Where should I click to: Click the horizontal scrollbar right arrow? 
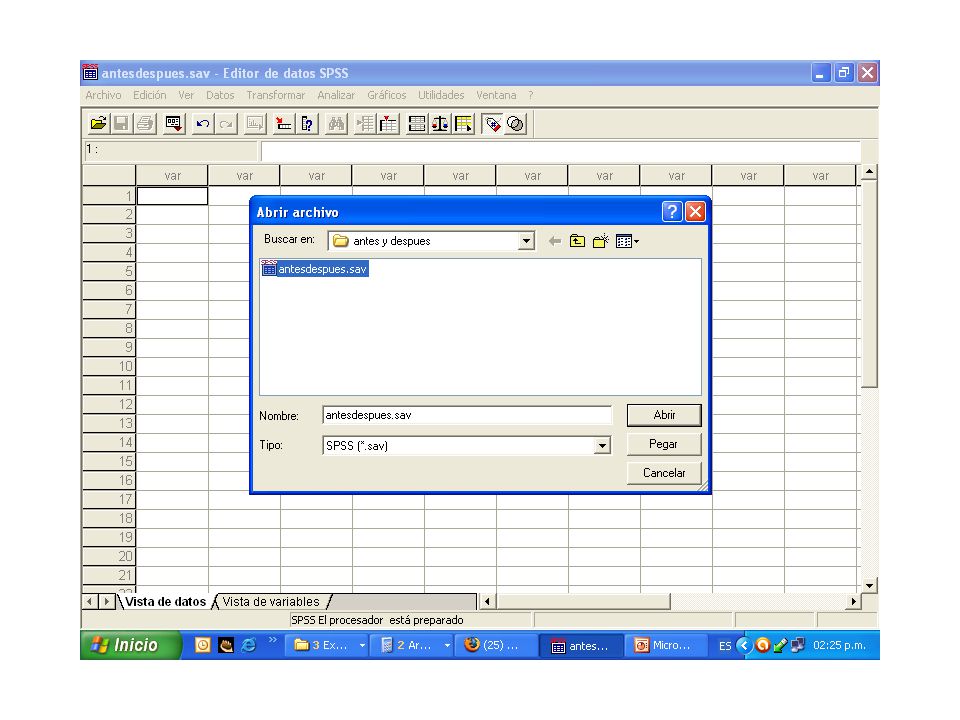(x=853, y=602)
